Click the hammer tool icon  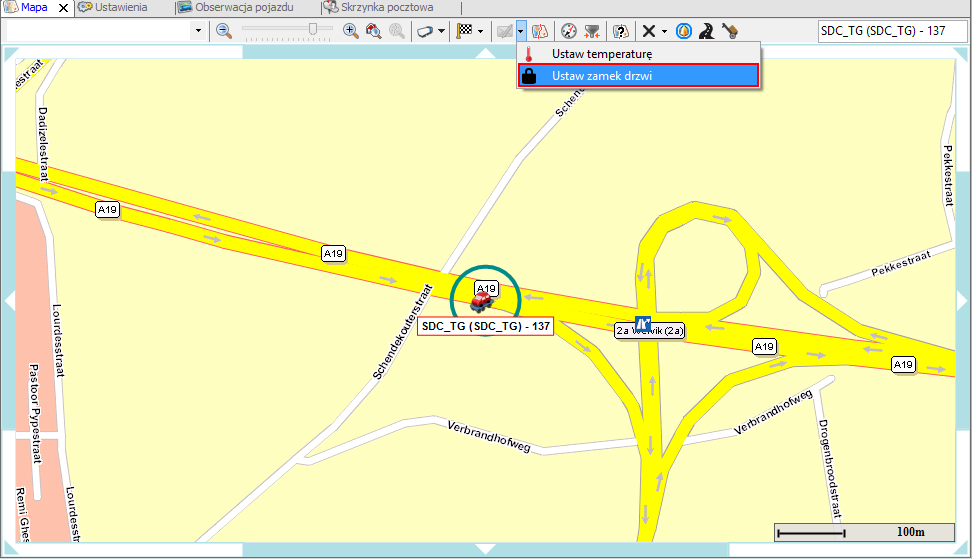[729, 31]
